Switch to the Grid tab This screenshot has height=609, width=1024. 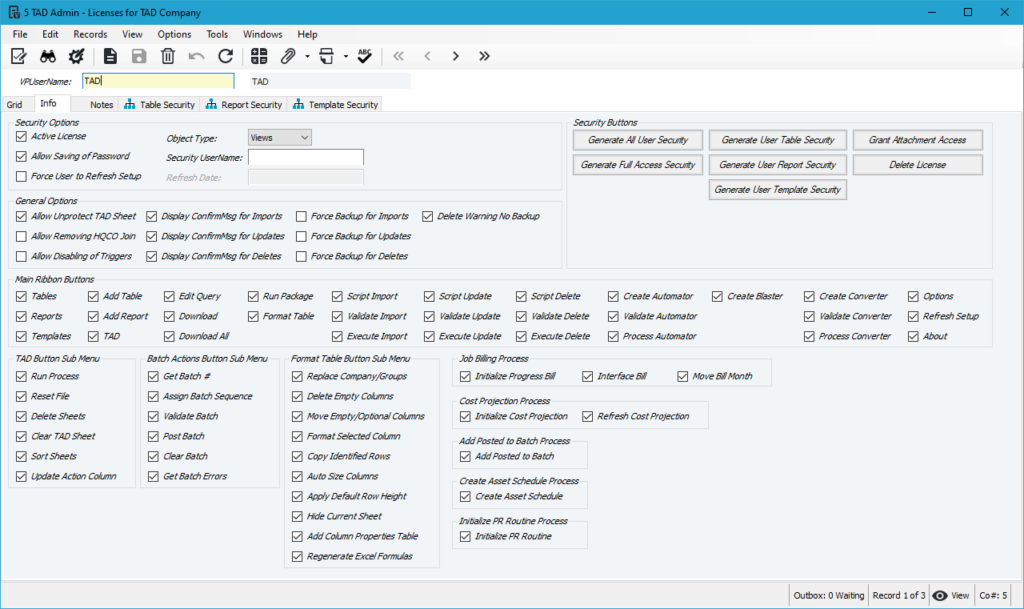(x=14, y=104)
